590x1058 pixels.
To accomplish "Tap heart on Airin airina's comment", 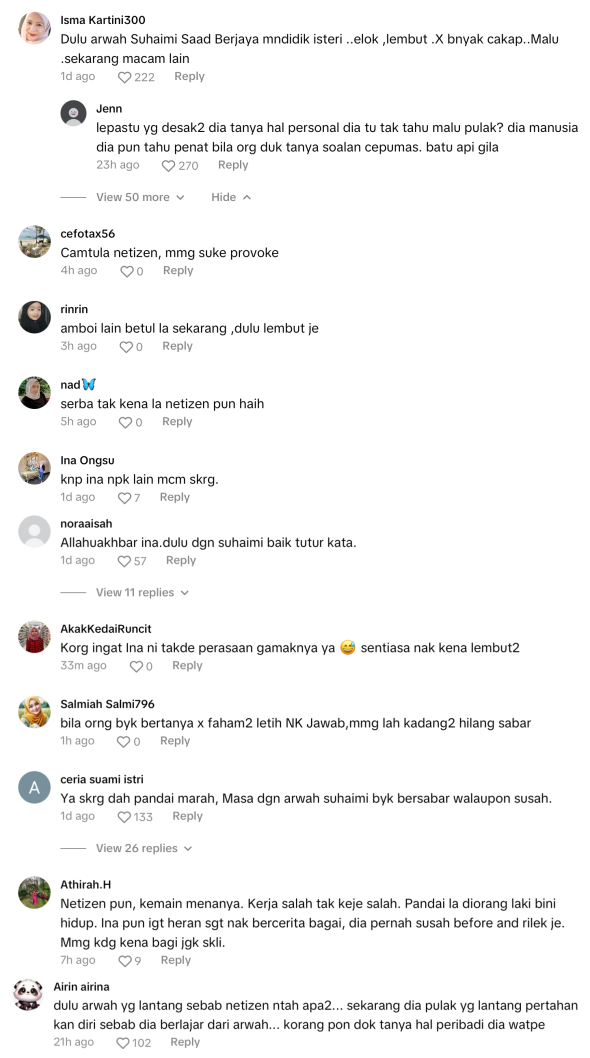I will click(x=123, y=1043).
